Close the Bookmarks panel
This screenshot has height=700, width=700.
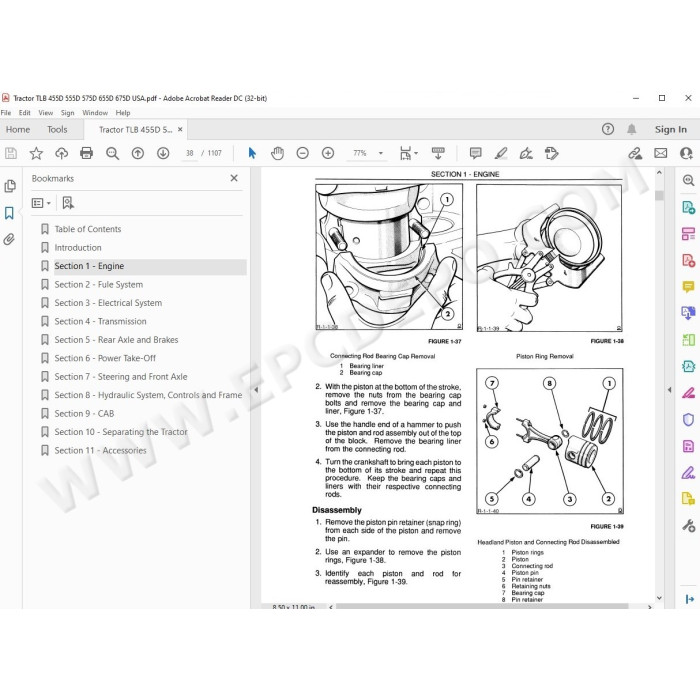(x=234, y=178)
